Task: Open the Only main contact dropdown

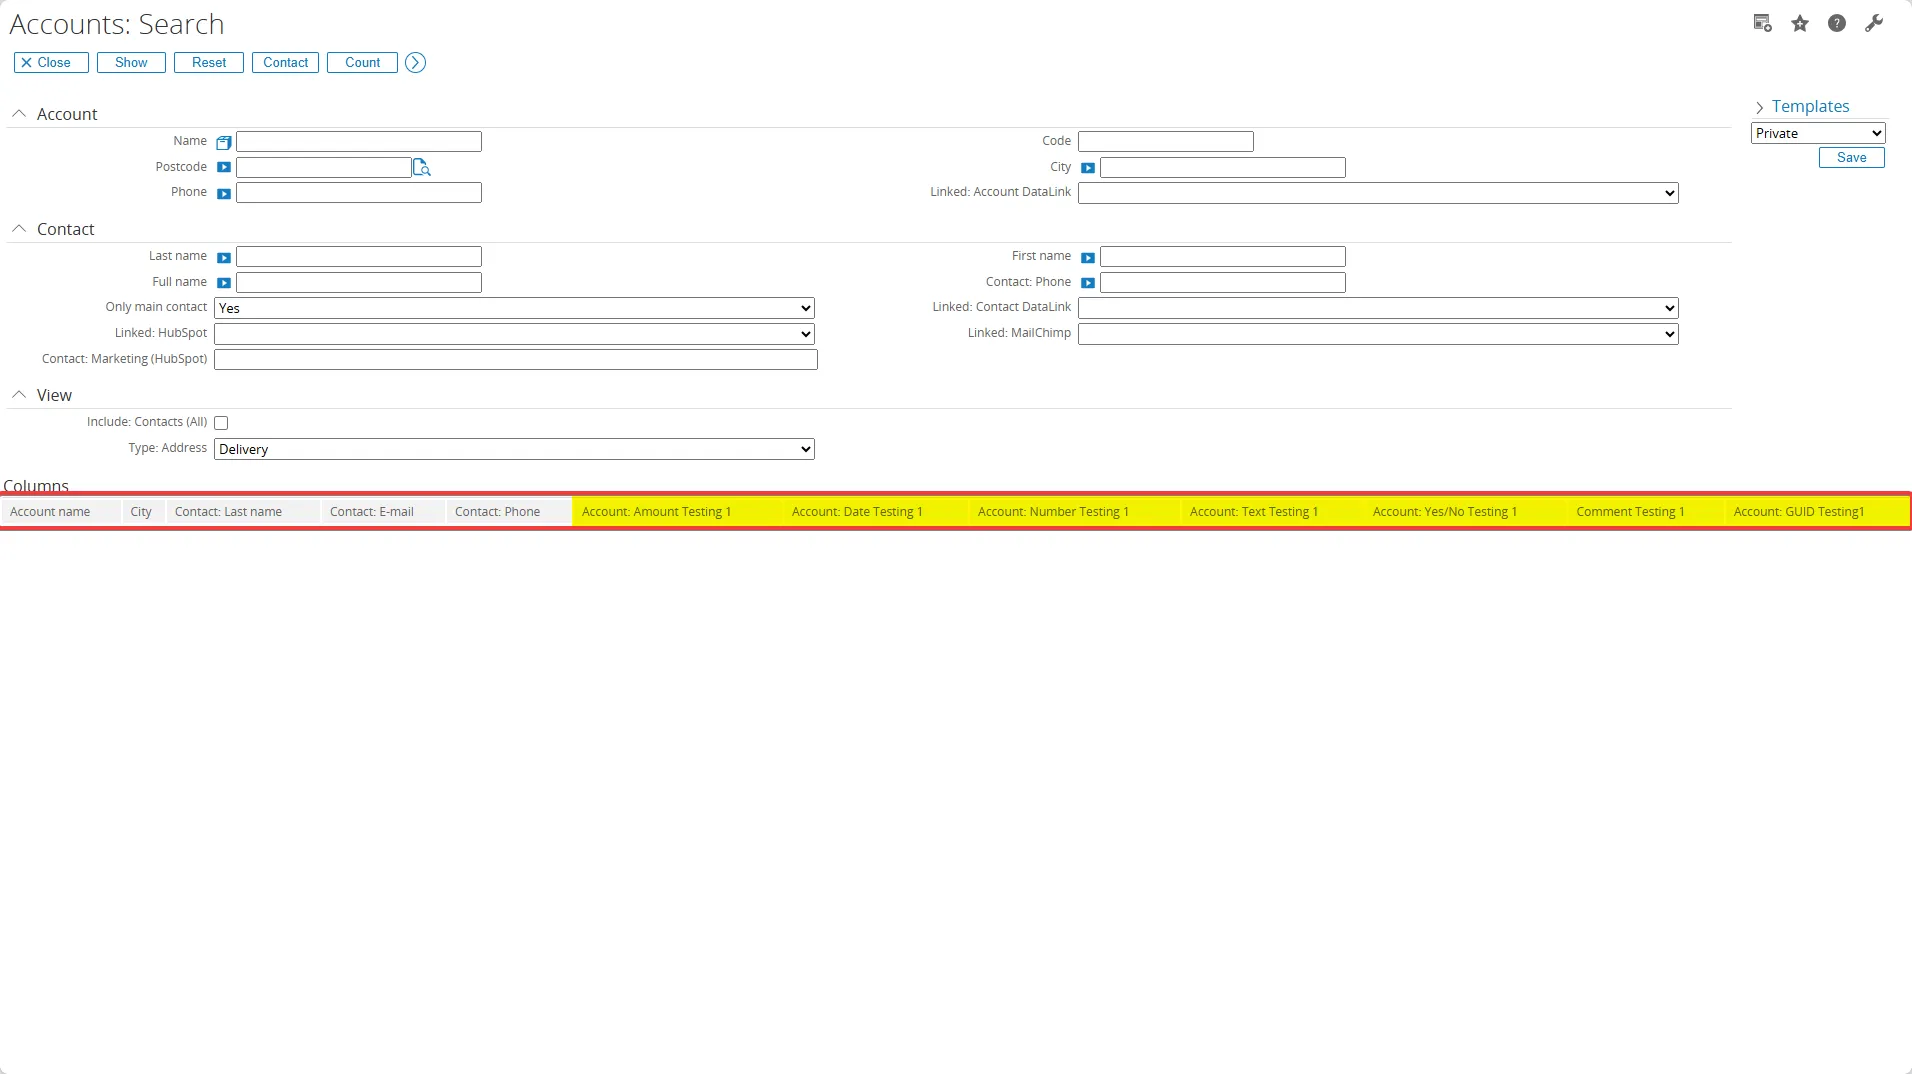Action: coord(514,308)
